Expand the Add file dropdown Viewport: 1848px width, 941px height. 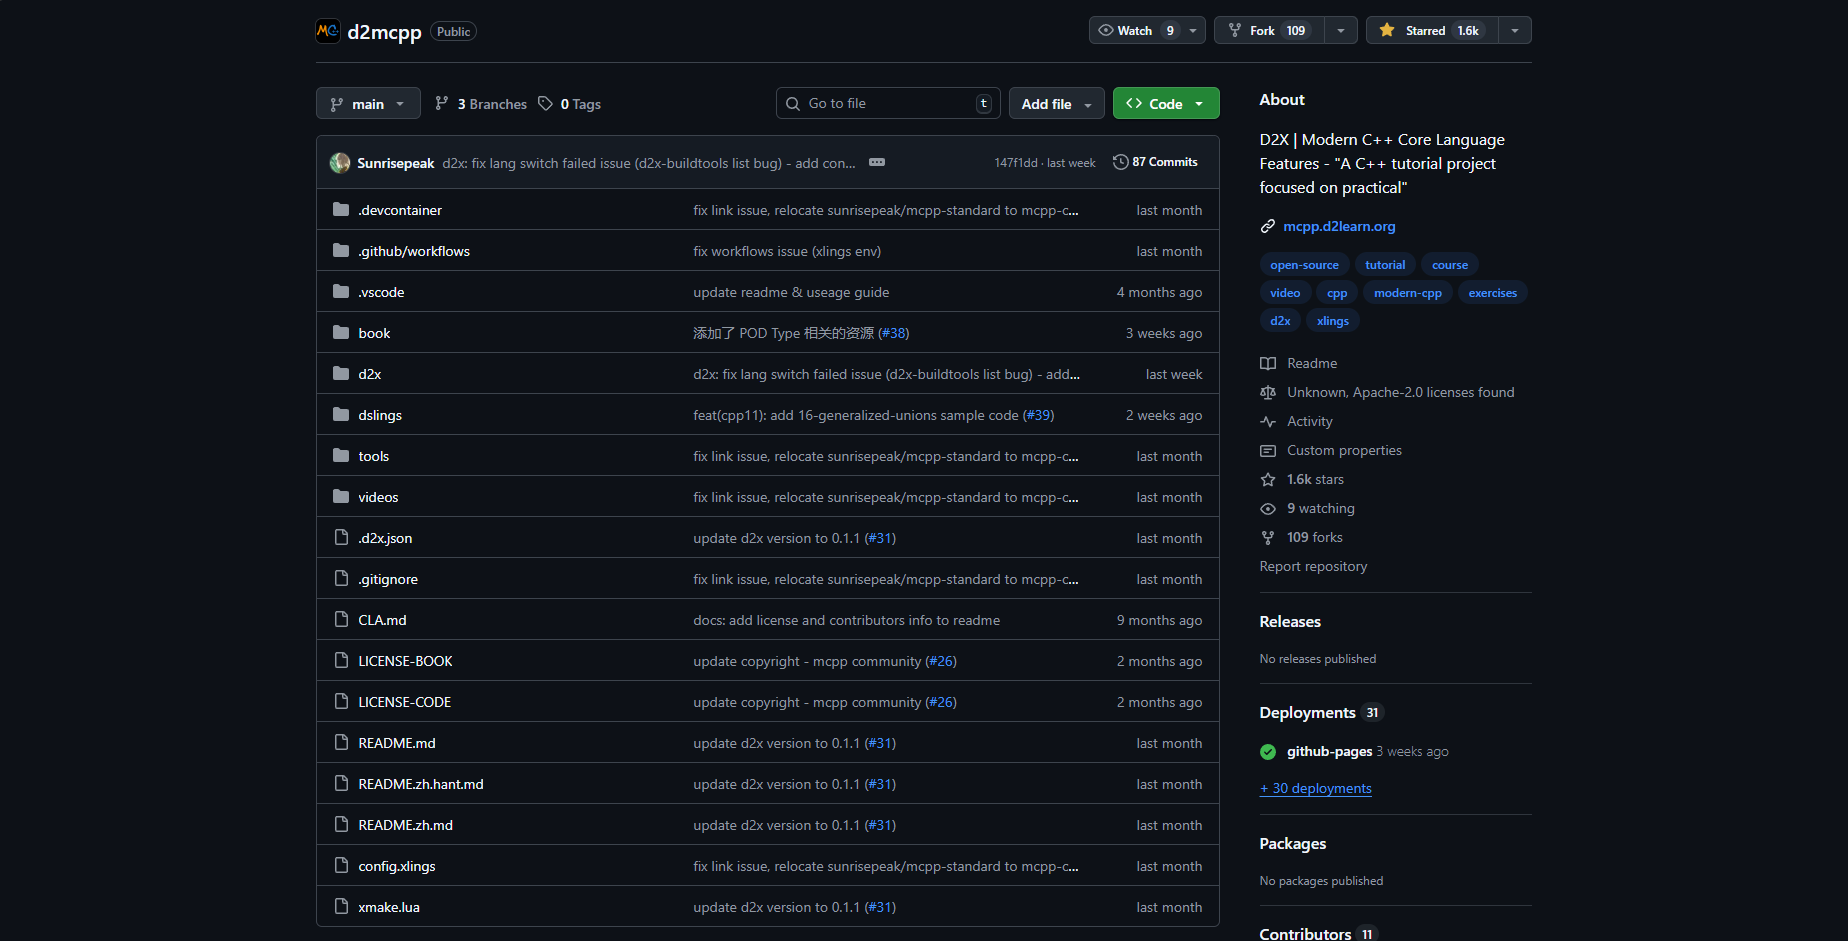point(1056,104)
